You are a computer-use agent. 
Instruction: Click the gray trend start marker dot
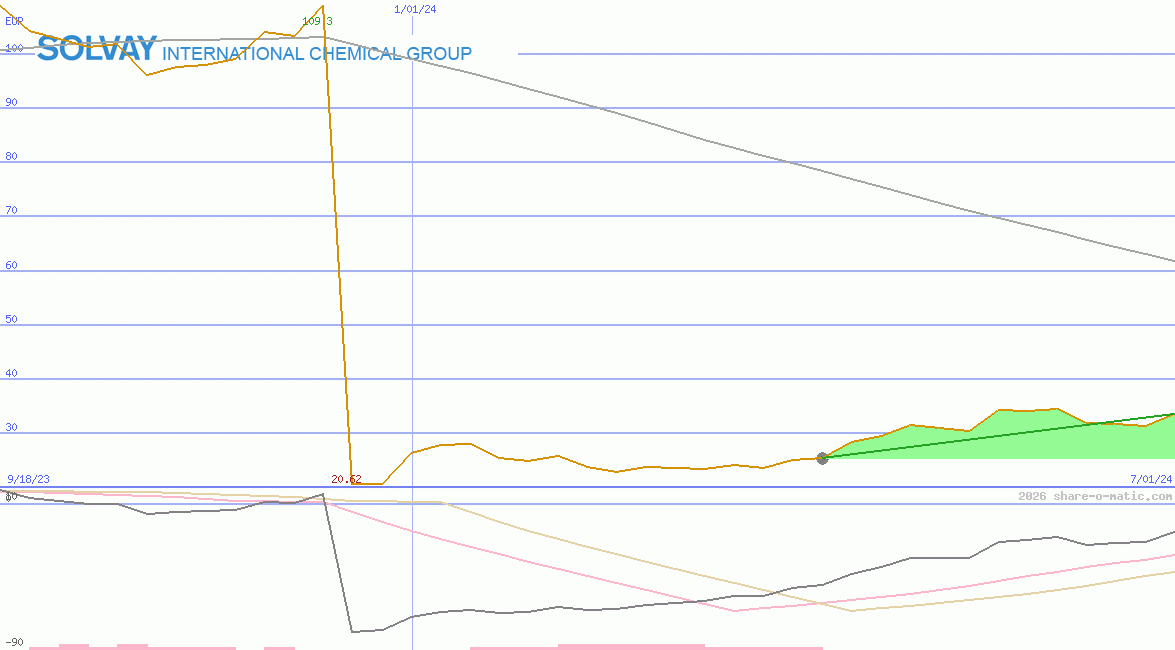click(x=822, y=458)
